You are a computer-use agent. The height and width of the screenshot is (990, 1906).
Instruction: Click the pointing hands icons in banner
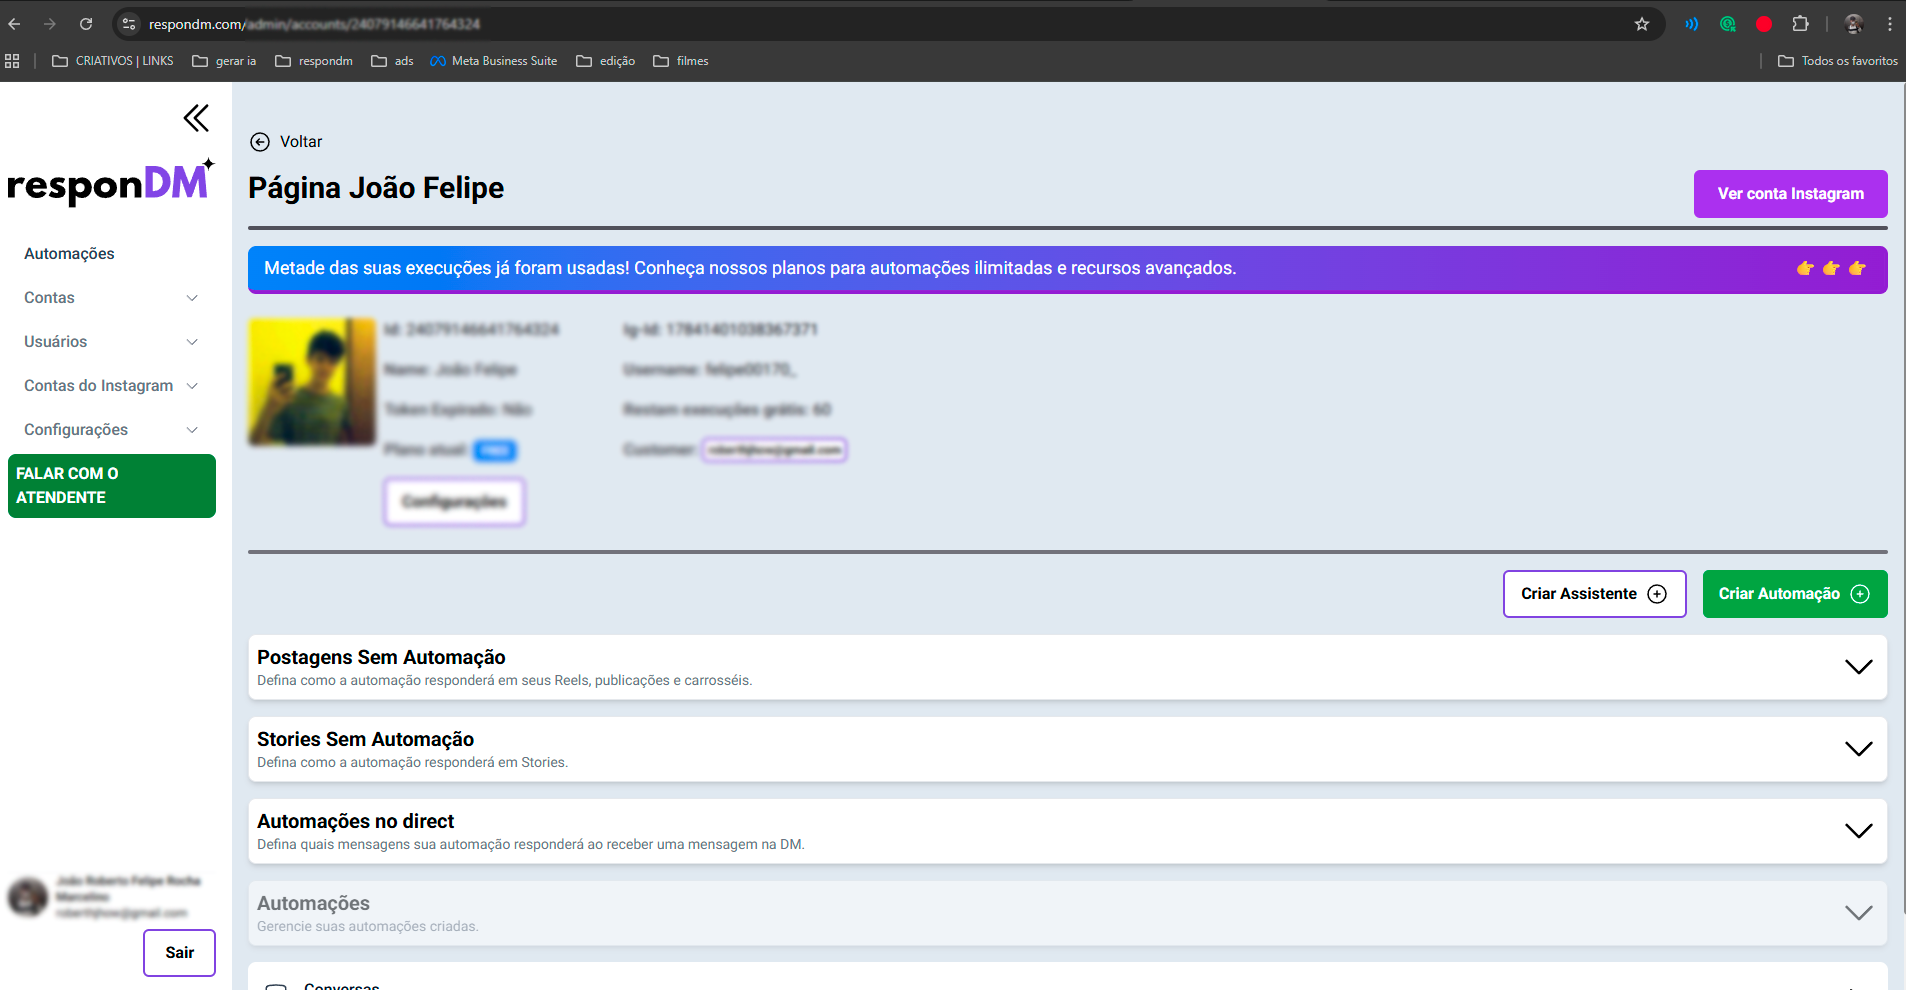[x=1830, y=268]
